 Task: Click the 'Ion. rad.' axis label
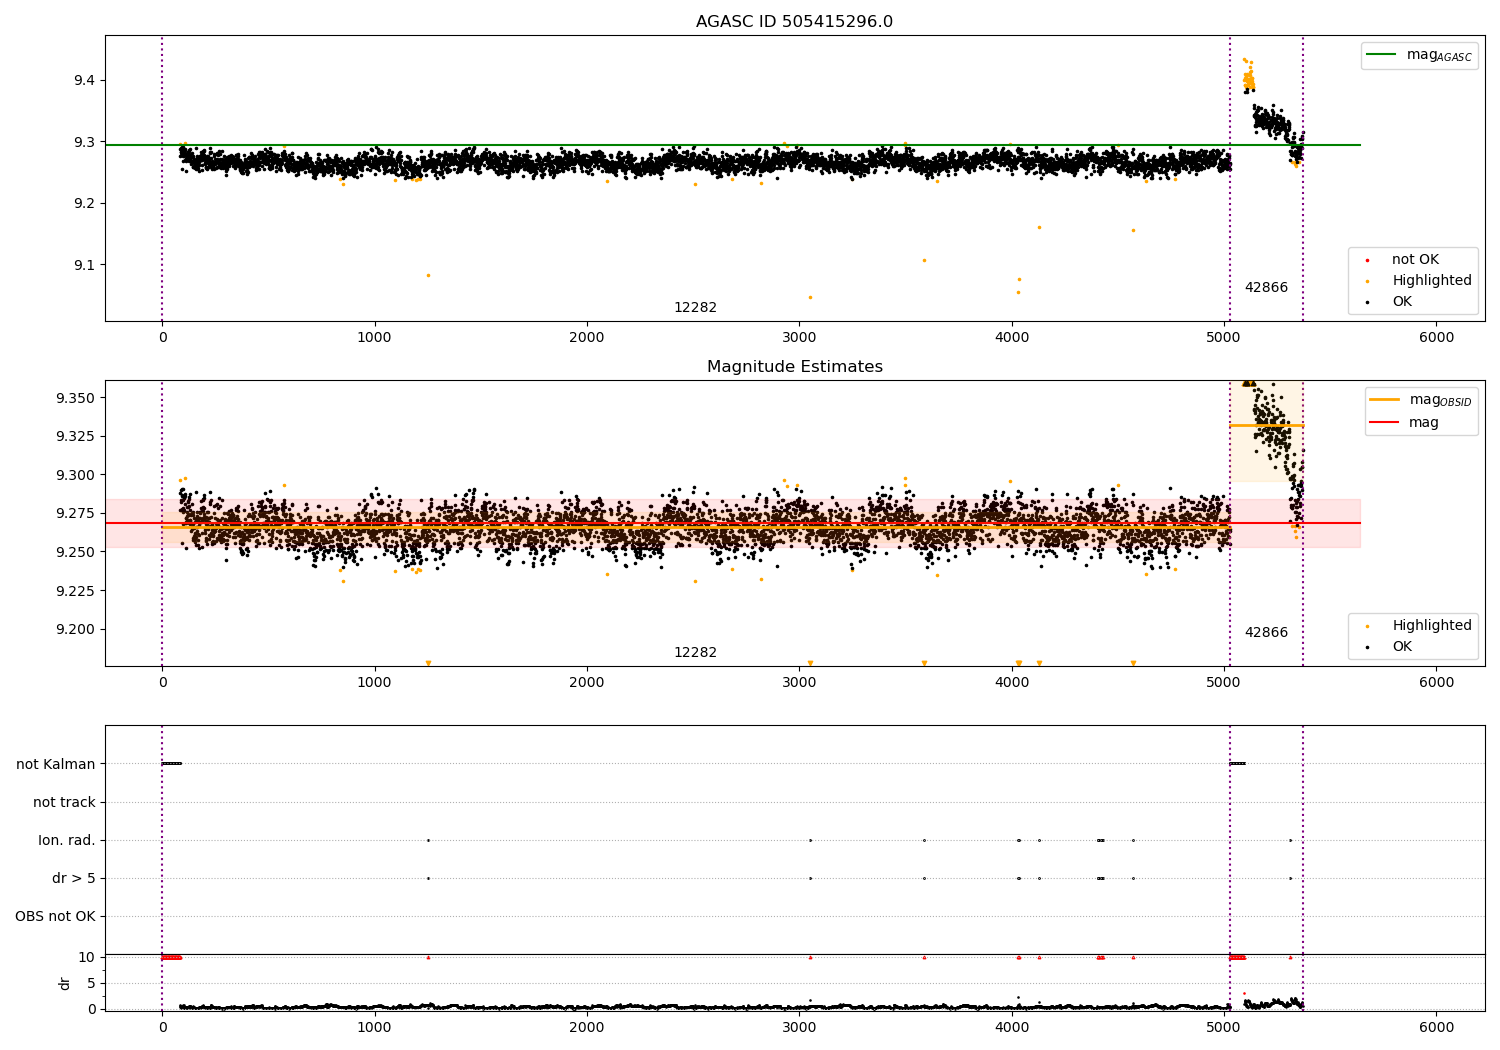(67, 841)
